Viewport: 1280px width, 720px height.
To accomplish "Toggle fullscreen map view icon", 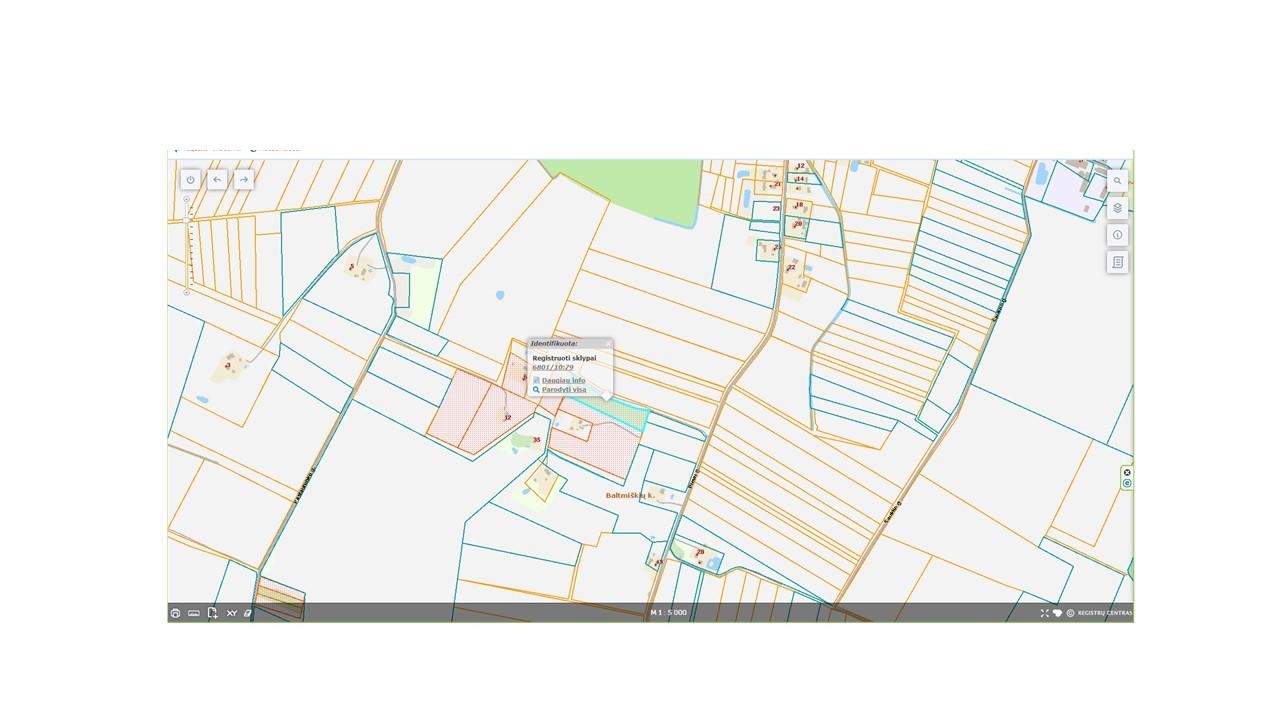I will [x=1044, y=613].
